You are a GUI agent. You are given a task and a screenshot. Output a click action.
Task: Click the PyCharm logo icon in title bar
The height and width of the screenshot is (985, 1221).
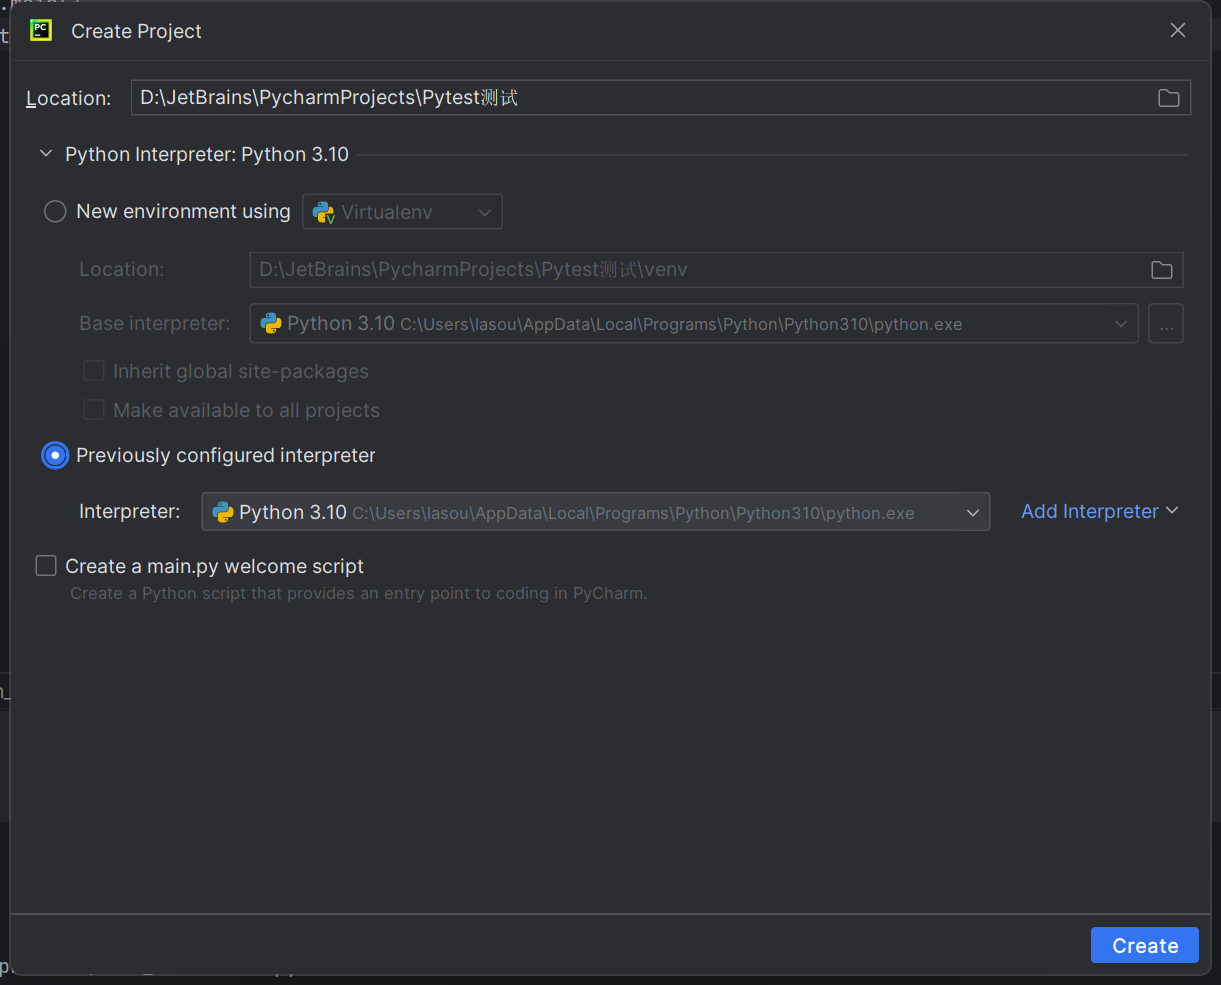pyautogui.click(x=41, y=30)
